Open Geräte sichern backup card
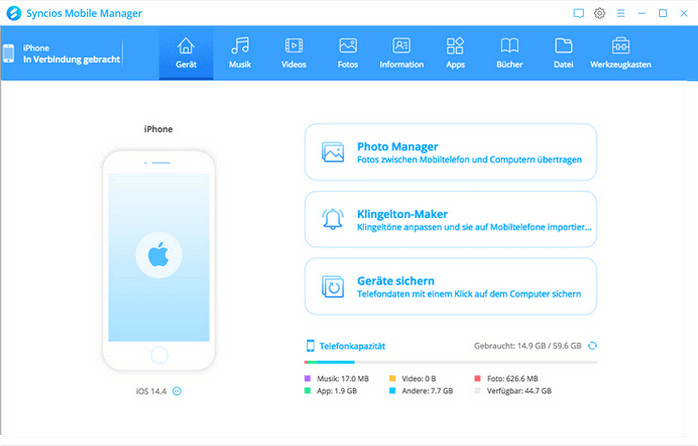698x446 pixels. pos(450,287)
